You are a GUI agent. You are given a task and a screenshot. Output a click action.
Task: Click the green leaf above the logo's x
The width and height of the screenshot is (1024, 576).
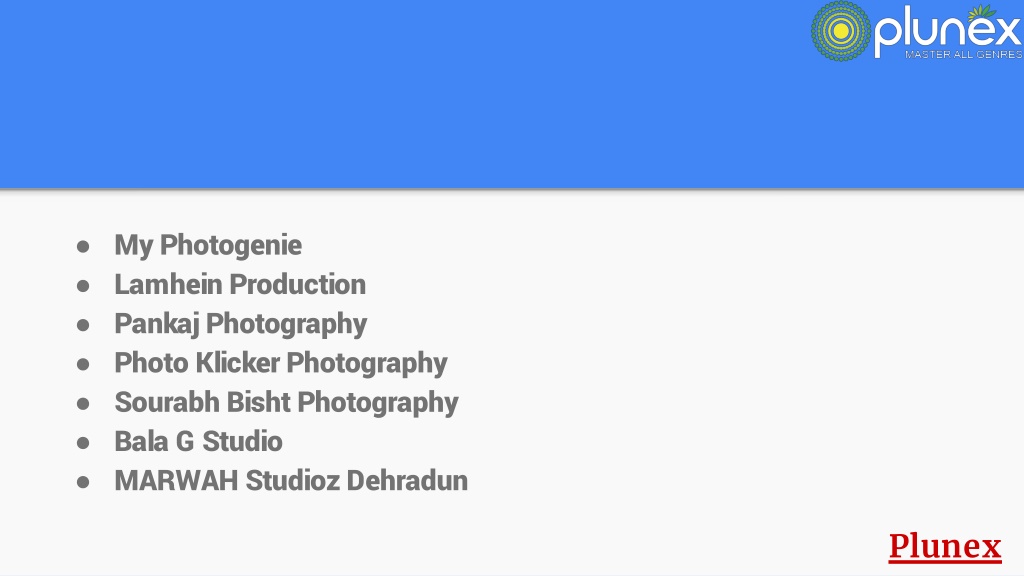[982, 12]
